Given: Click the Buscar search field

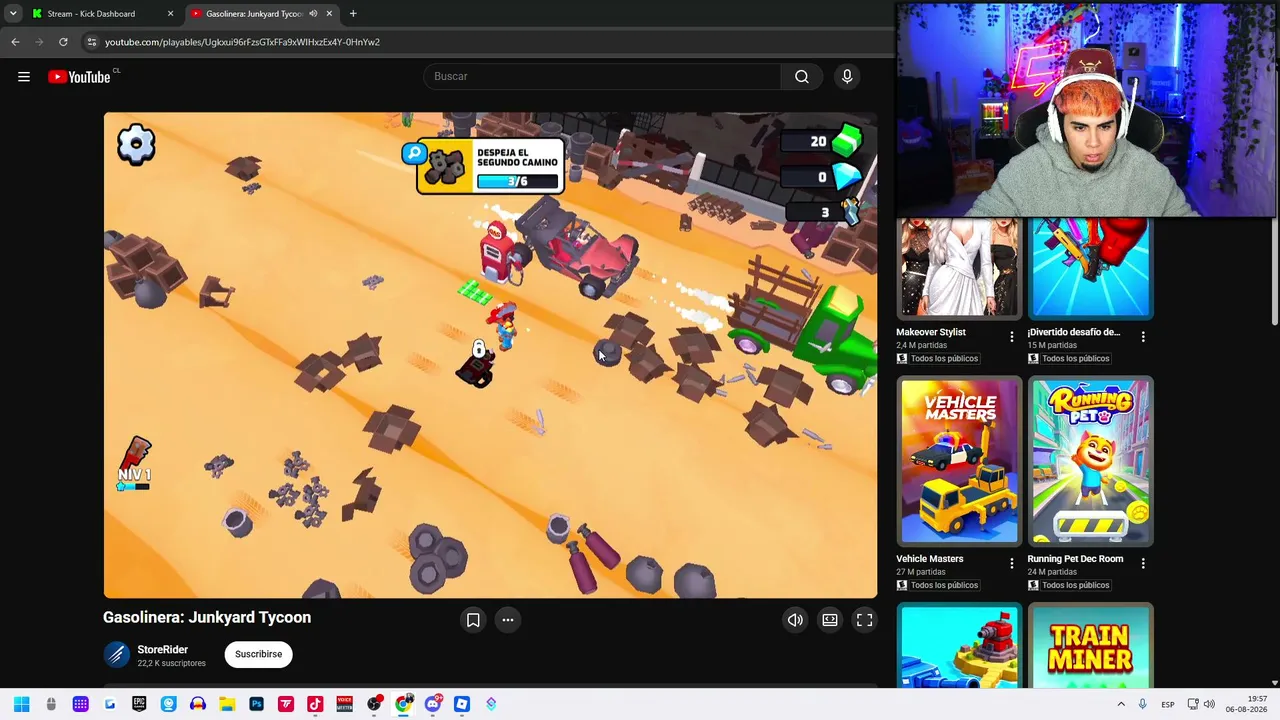Looking at the screenshot, I should click(x=602, y=77).
